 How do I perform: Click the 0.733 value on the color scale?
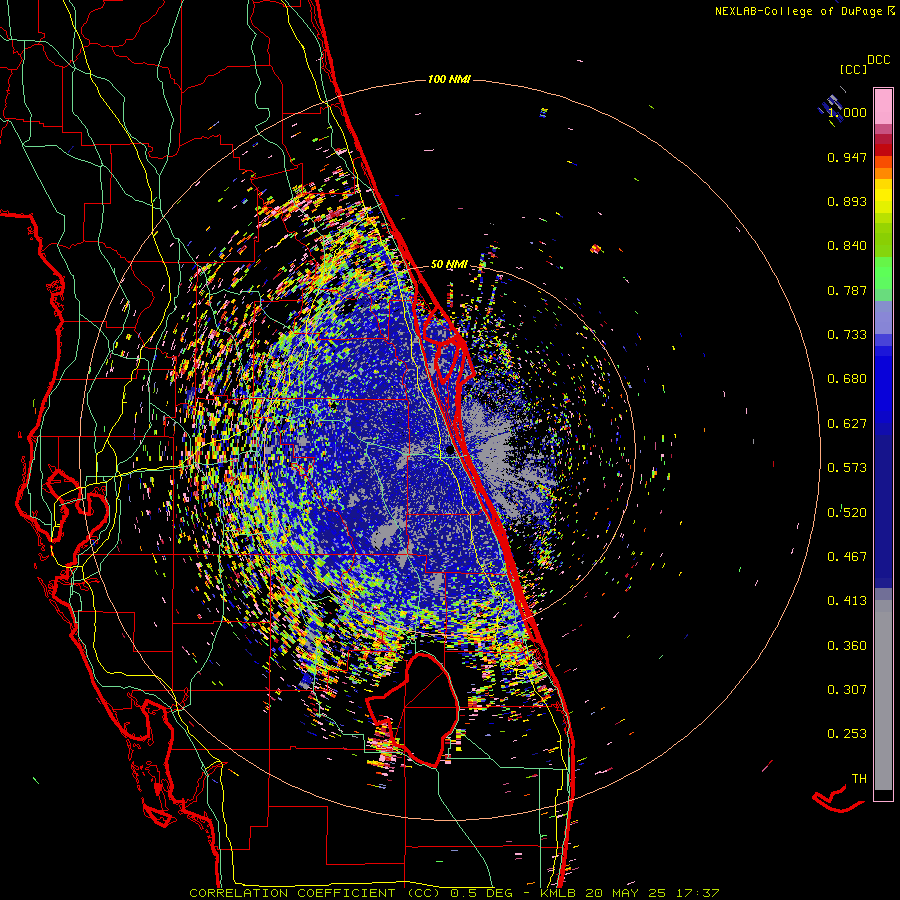point(847,335)
